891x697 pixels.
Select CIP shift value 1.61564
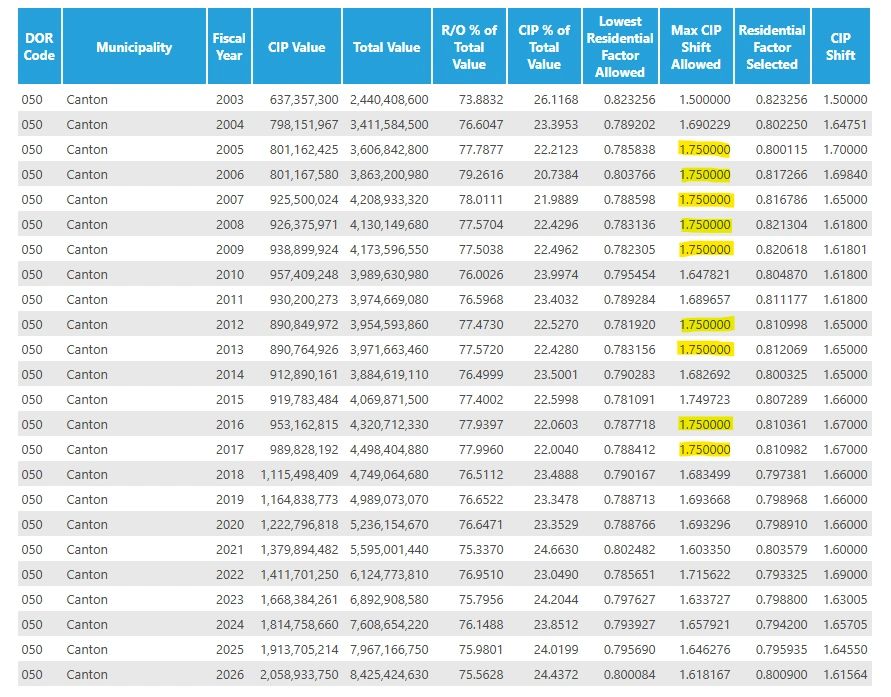pyautogui.click(x=845, y=674)
